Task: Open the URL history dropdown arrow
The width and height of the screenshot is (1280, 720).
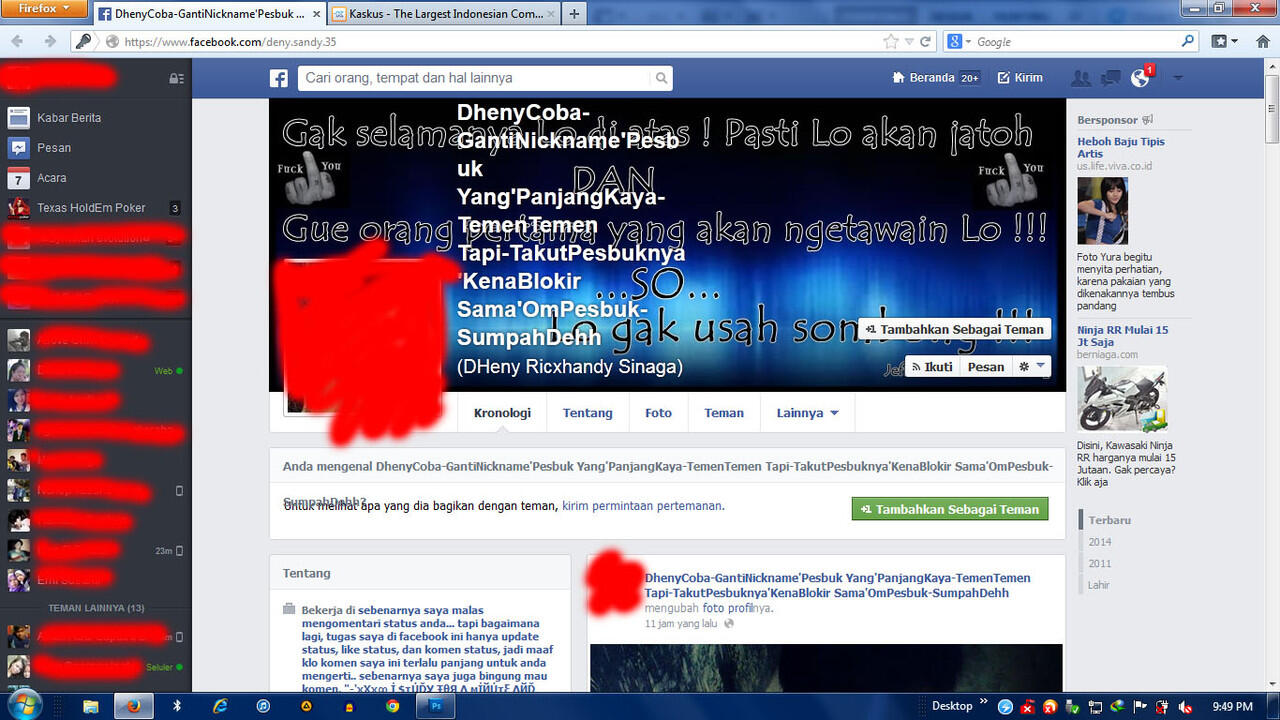Action: [x=909, y=41]
